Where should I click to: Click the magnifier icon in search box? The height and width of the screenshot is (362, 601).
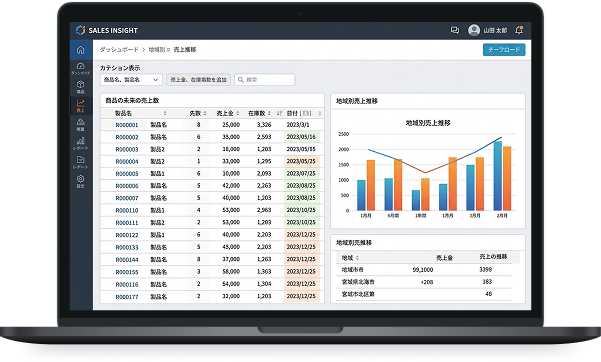(x=241, y=80)
